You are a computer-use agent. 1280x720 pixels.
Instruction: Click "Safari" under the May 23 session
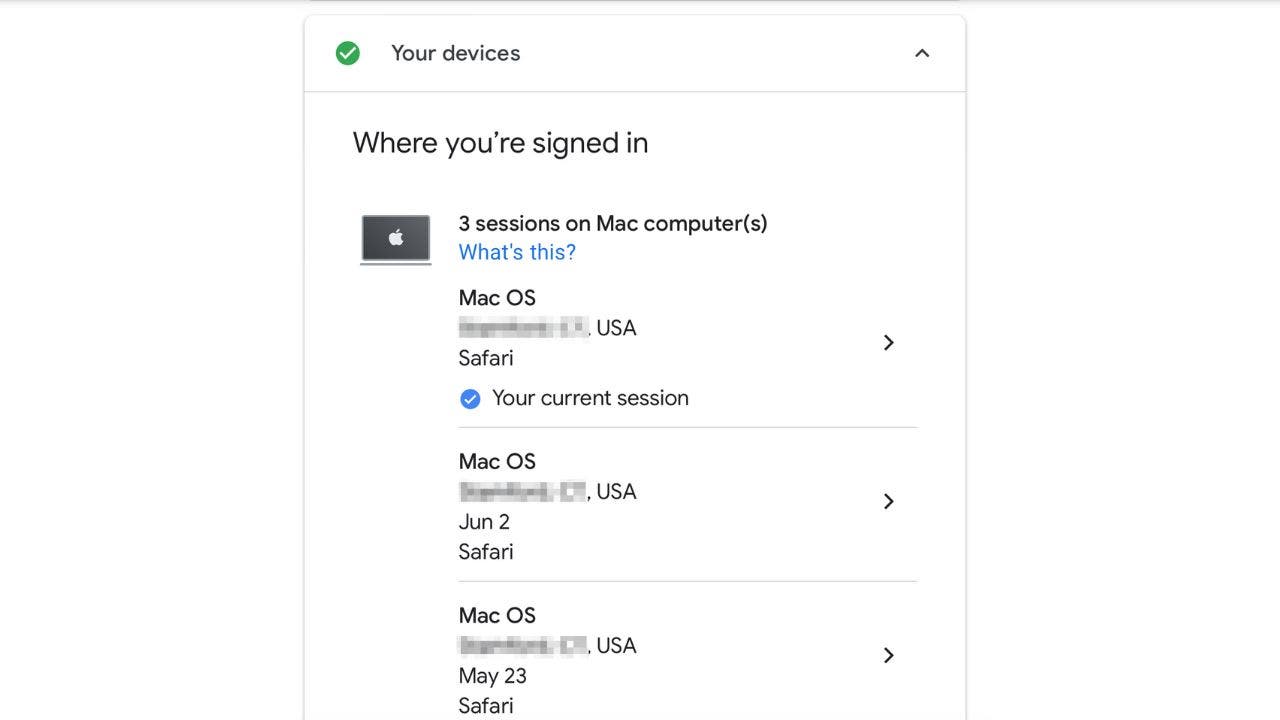point(486,705)
